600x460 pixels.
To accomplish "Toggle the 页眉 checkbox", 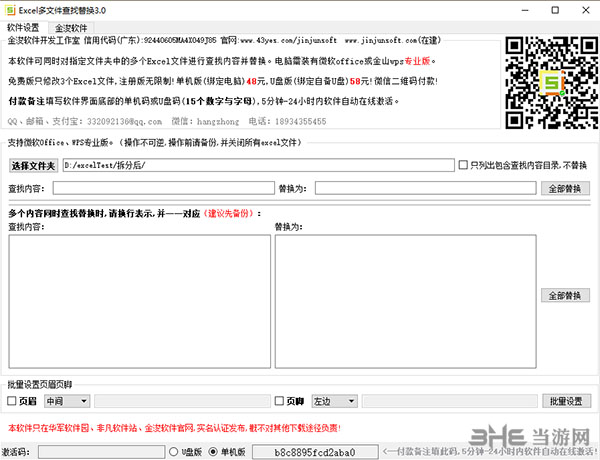I will (x=12, y=401).
